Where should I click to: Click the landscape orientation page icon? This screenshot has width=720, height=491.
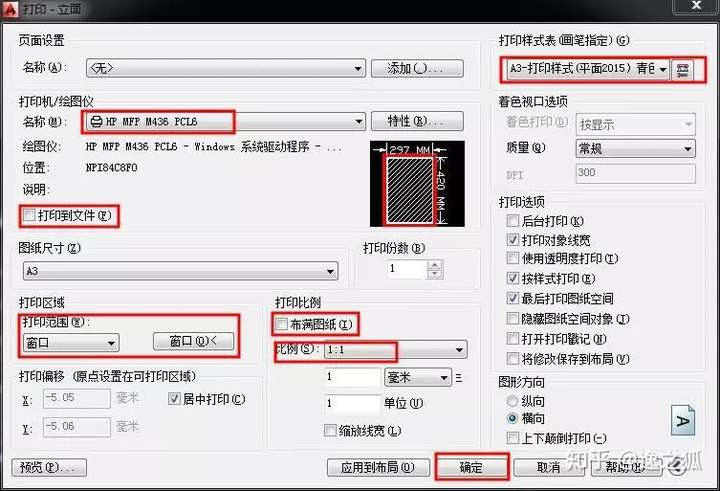click(683, 420)
